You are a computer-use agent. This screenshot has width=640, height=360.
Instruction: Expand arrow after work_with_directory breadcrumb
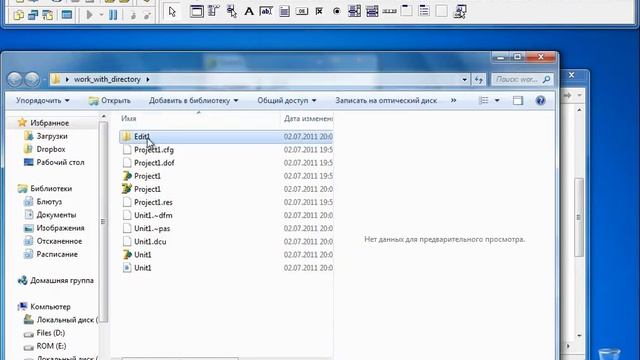(x=148, y=79)
